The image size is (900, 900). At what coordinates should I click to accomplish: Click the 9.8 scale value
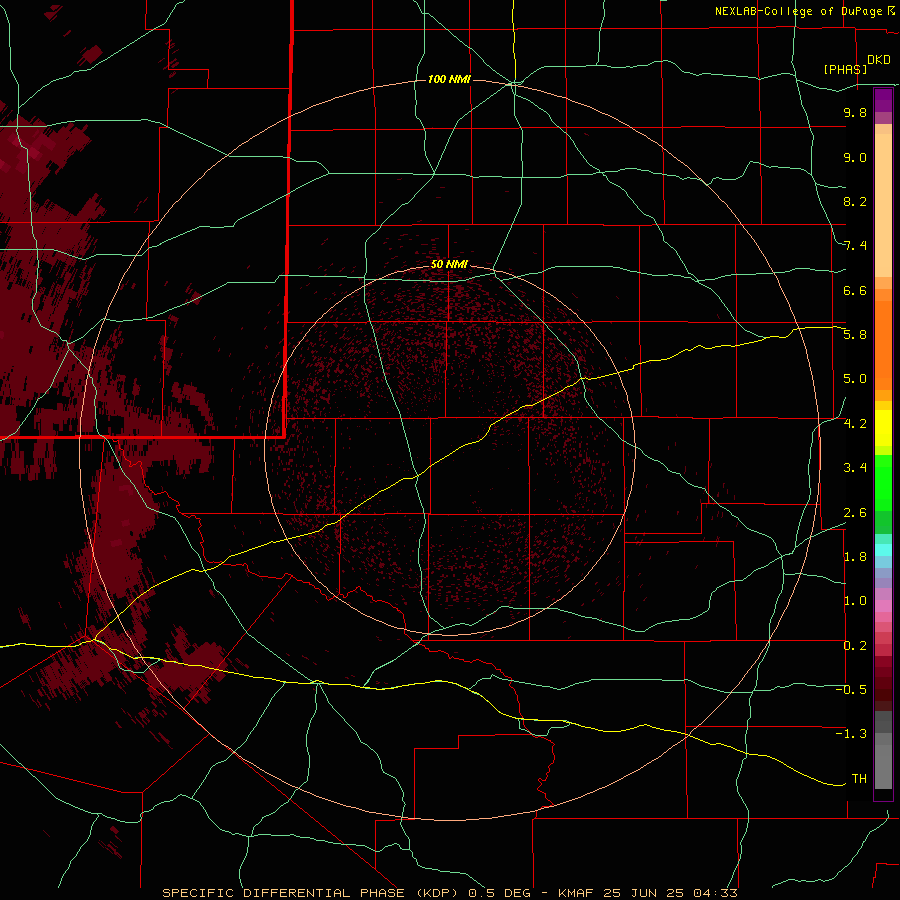(855, 112)
